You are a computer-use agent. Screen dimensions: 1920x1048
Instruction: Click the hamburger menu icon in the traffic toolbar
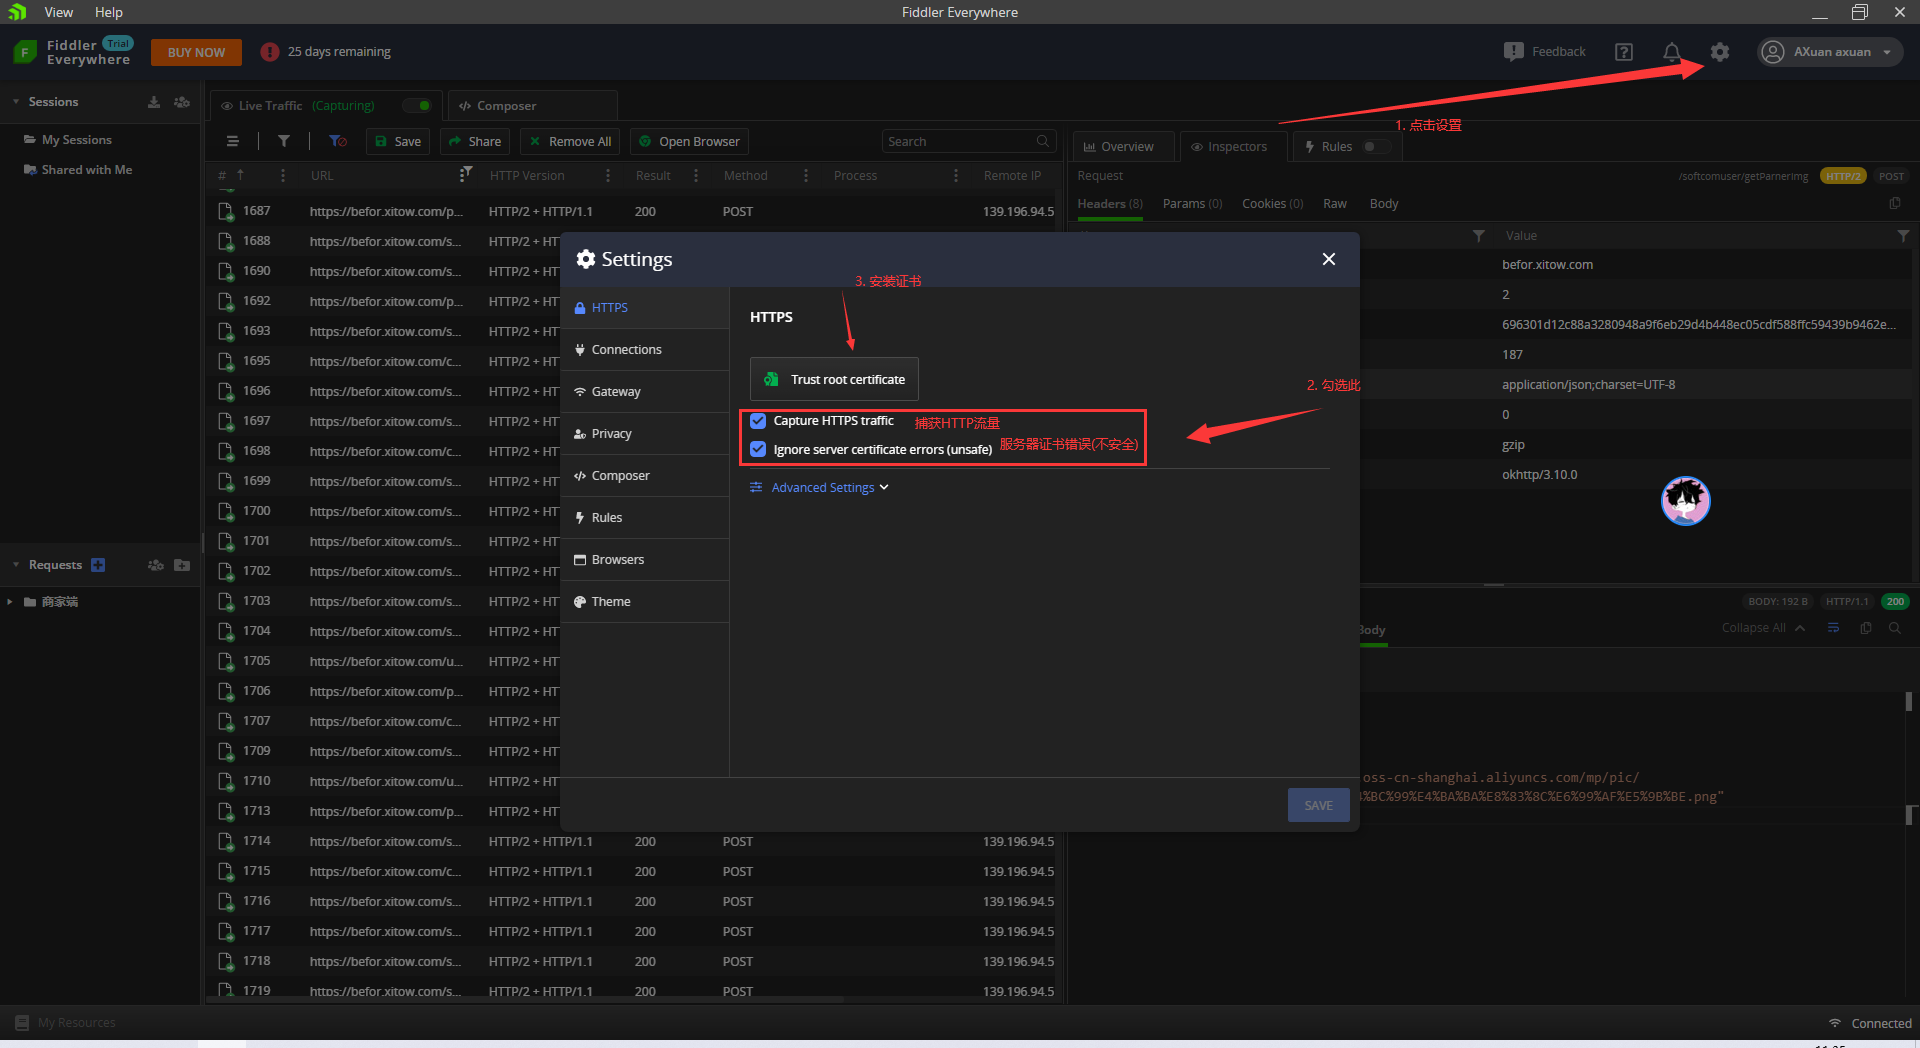233,141
